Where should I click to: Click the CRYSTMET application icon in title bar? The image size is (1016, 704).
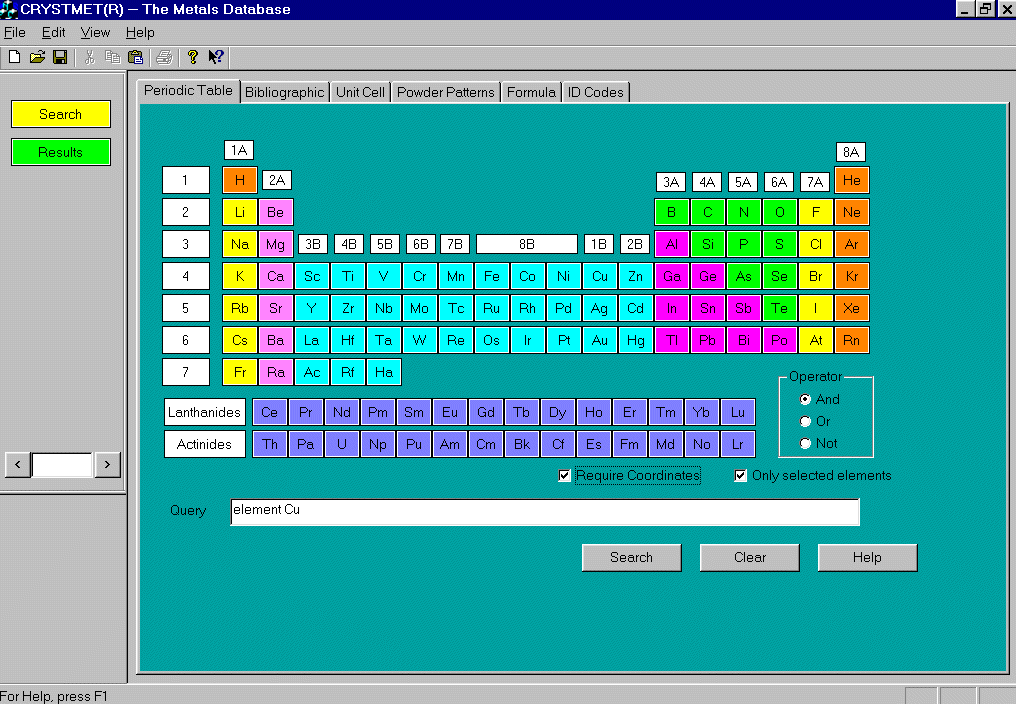[x=8, y=9]
